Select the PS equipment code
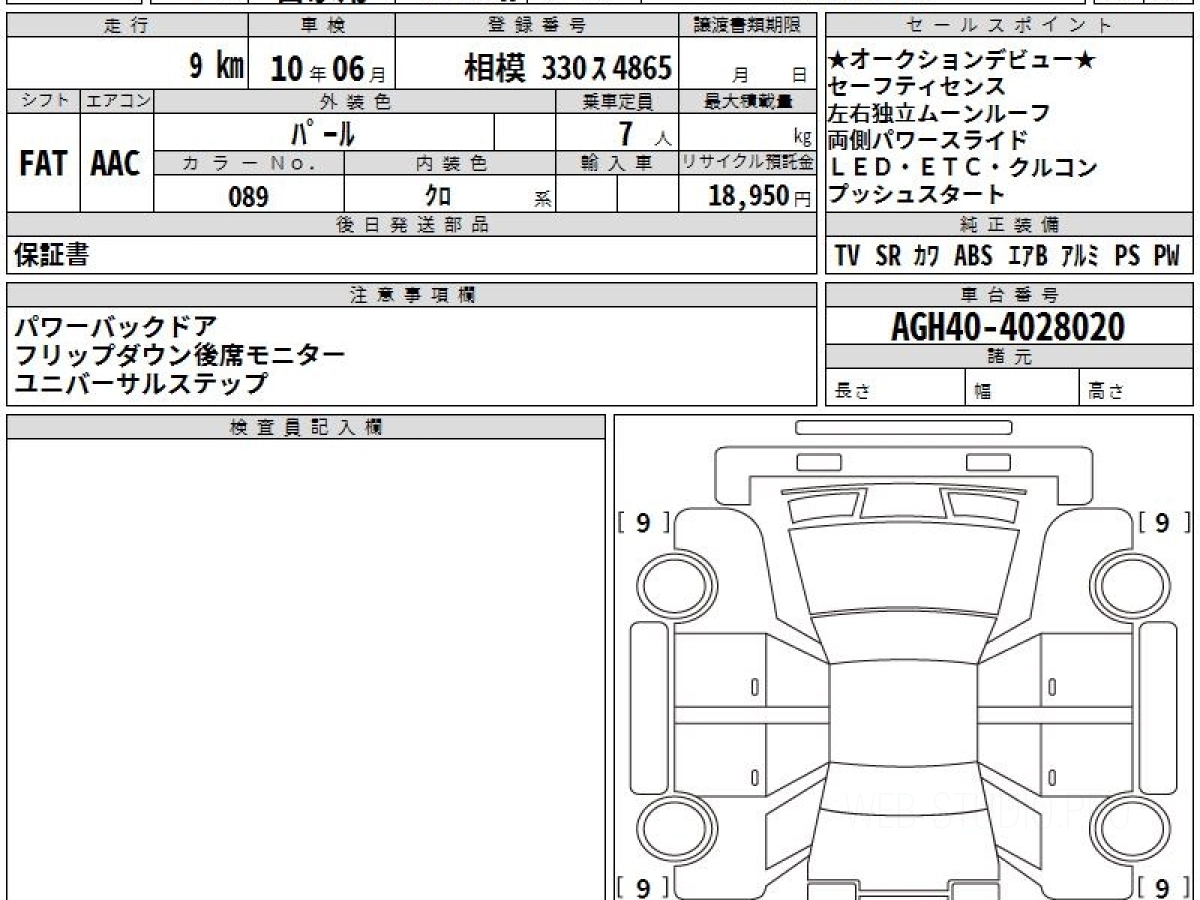This screenshot has width=1200, height=900. [1127, 256]
